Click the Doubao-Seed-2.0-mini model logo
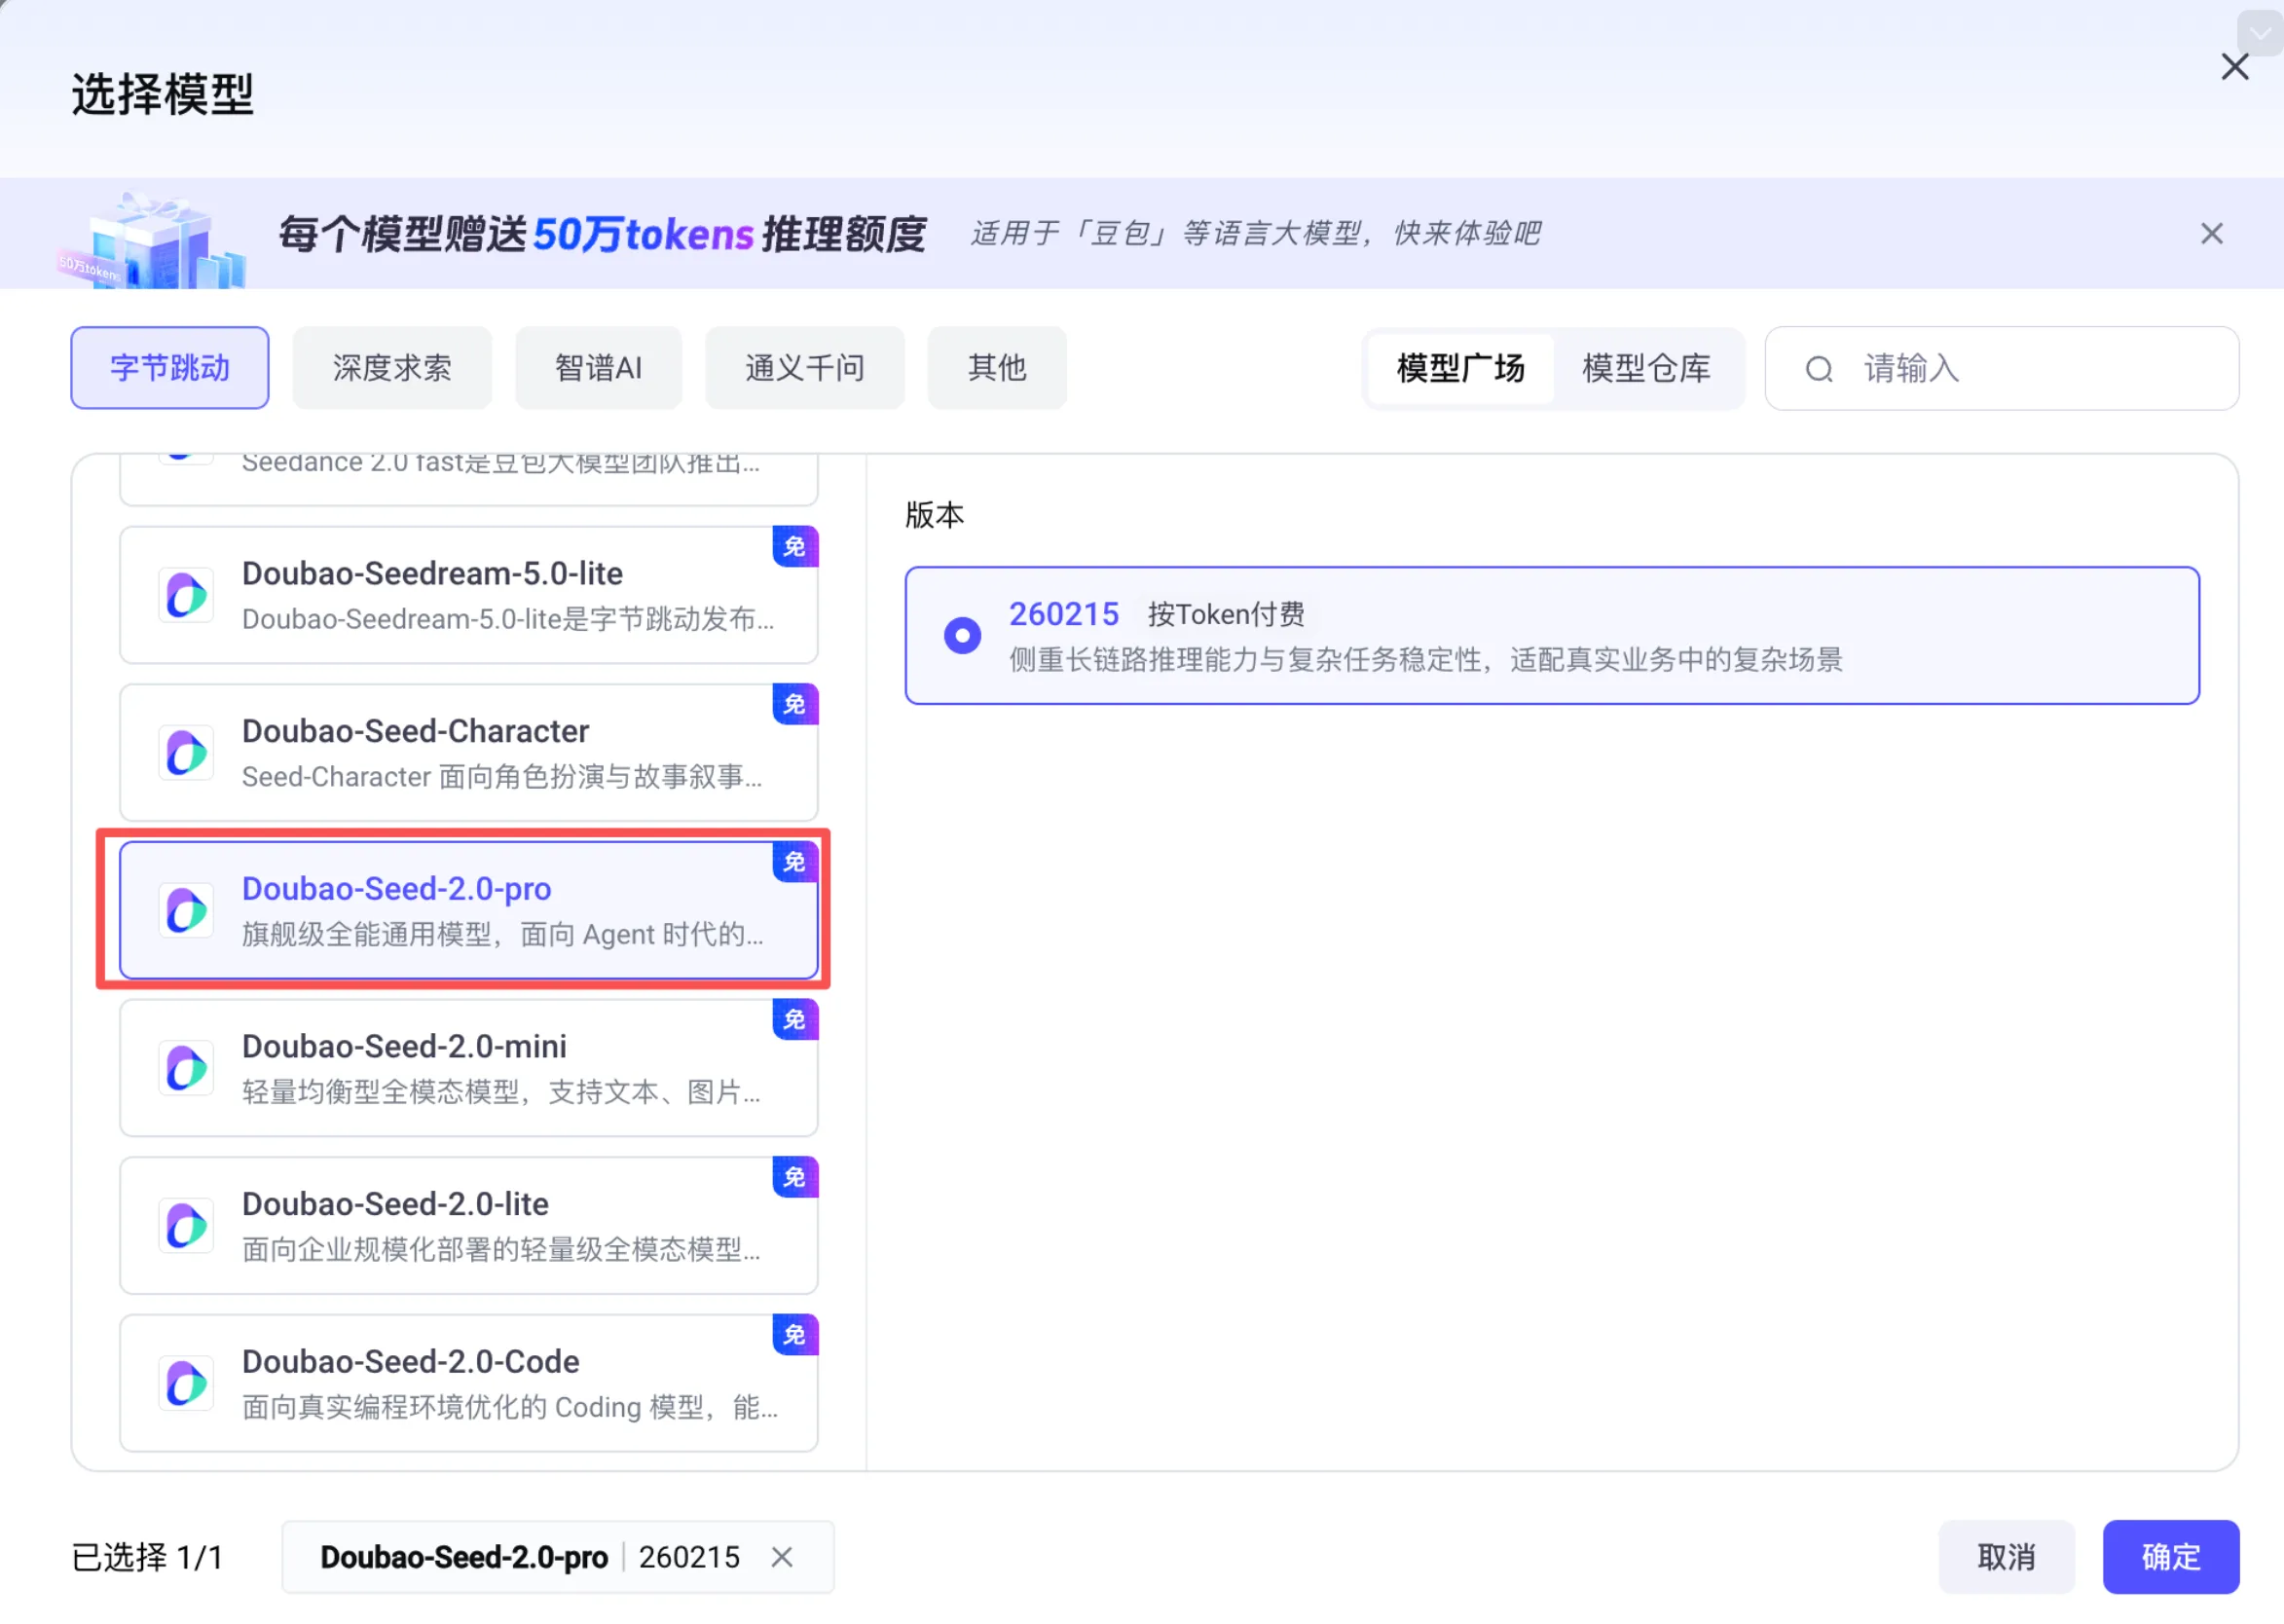Viewport: 2284px width, 1624px height. click(x=186, y=1068)
